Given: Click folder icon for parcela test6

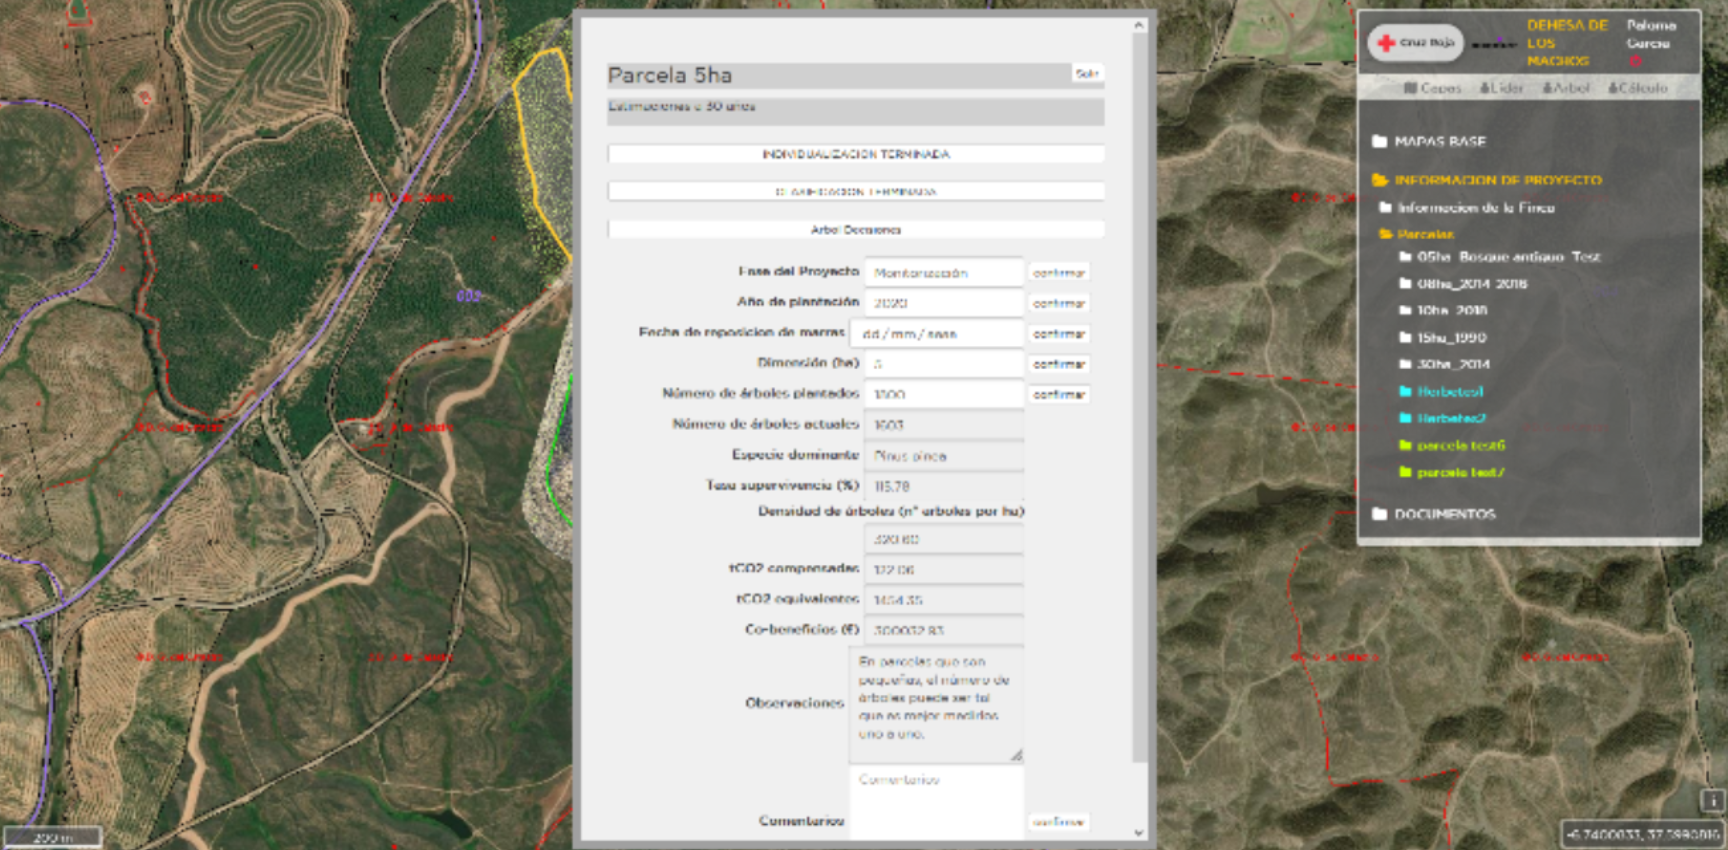Looking at the screenshot, I should (1405, 446).
